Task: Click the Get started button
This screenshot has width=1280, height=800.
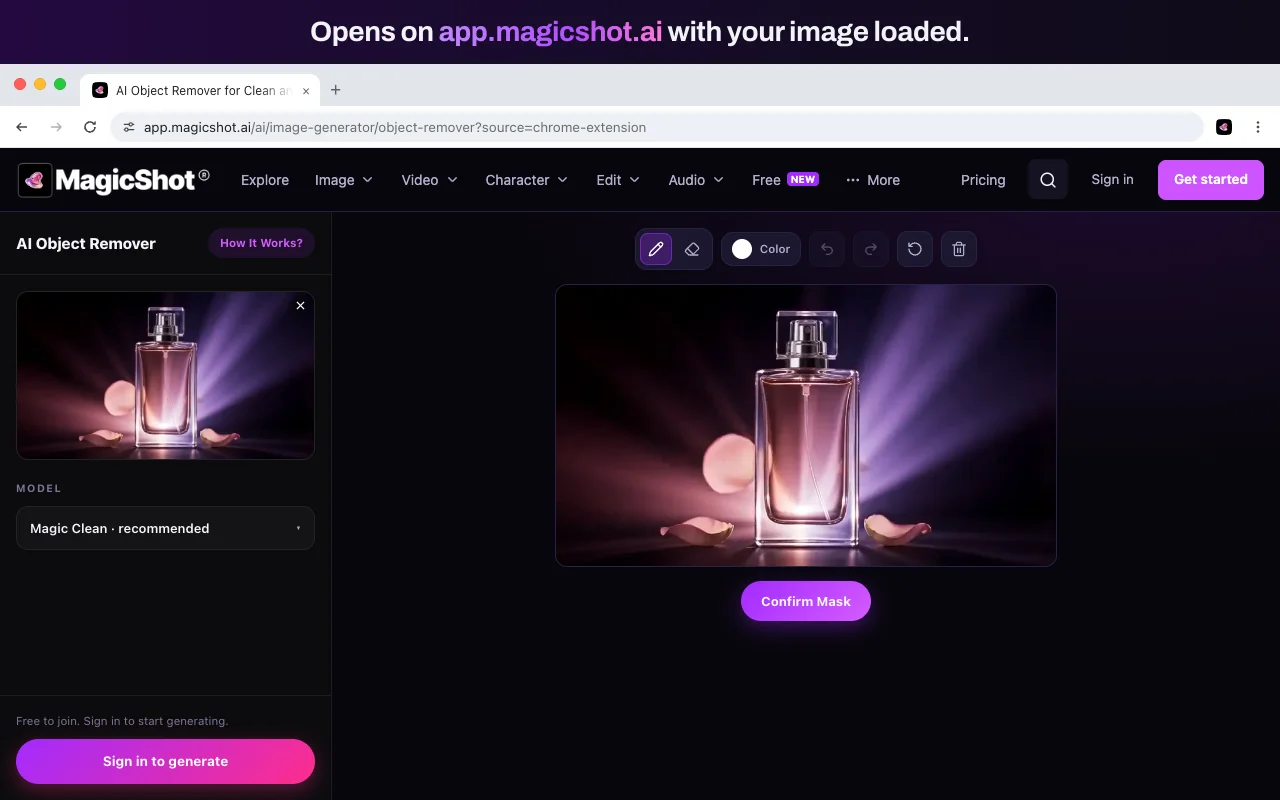Action: pyautogui.click(x=1211, y=180)
